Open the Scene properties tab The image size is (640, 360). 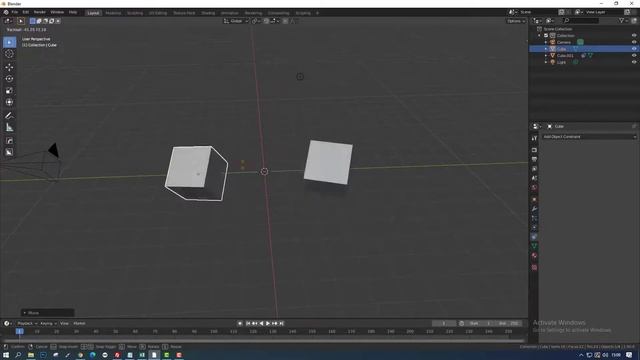[534, 178]
